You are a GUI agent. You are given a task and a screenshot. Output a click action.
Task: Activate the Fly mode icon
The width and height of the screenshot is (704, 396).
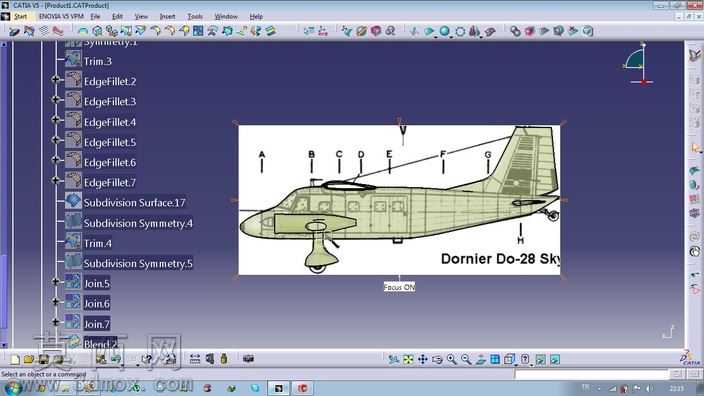[394, 360]
